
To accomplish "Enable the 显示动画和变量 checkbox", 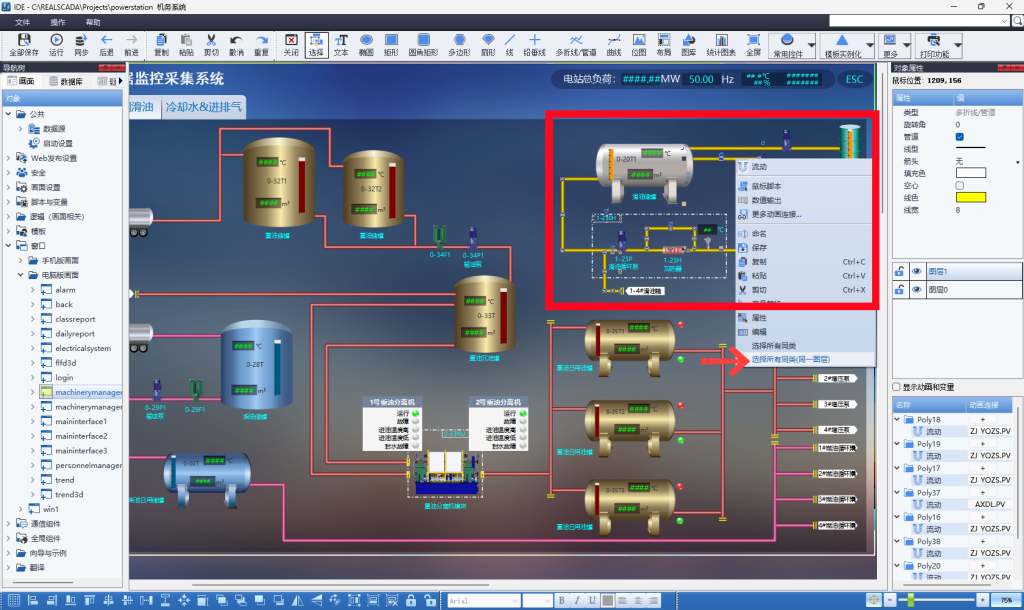I will coord(897,387).
